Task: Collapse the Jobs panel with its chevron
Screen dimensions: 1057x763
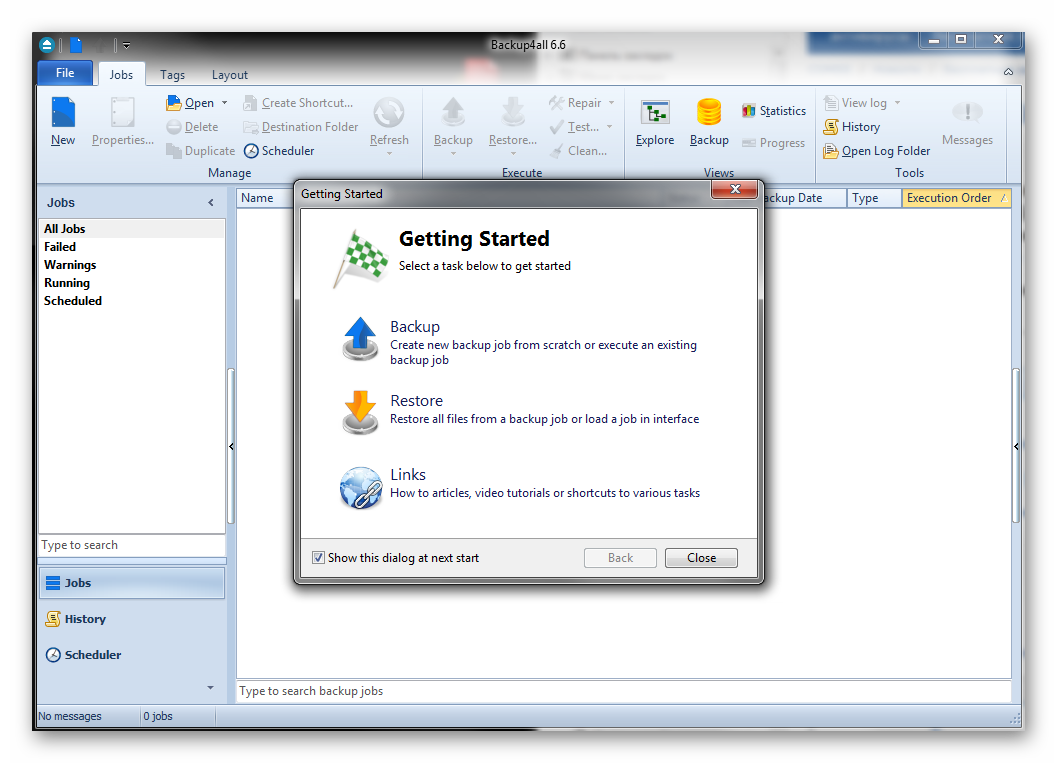Action: (x=211, y=202)
